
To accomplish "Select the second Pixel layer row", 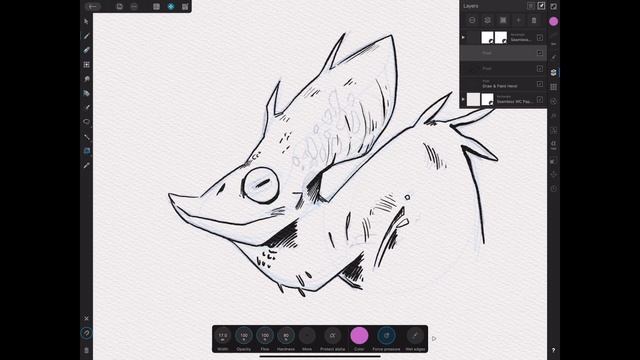I will click(x=503, y=69).
